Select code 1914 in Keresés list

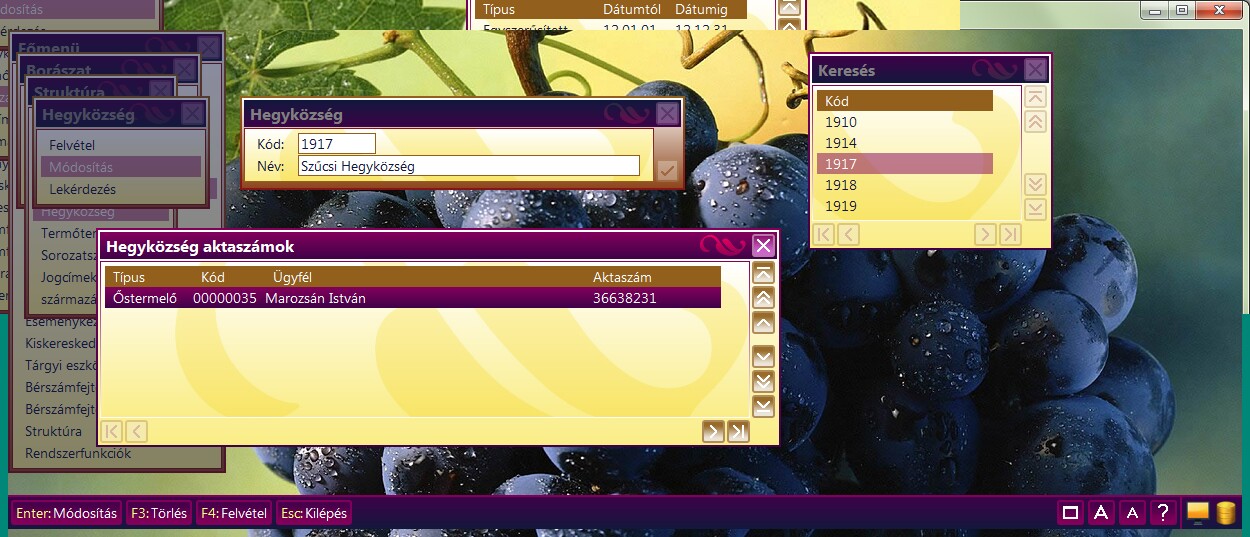(905, 143)
